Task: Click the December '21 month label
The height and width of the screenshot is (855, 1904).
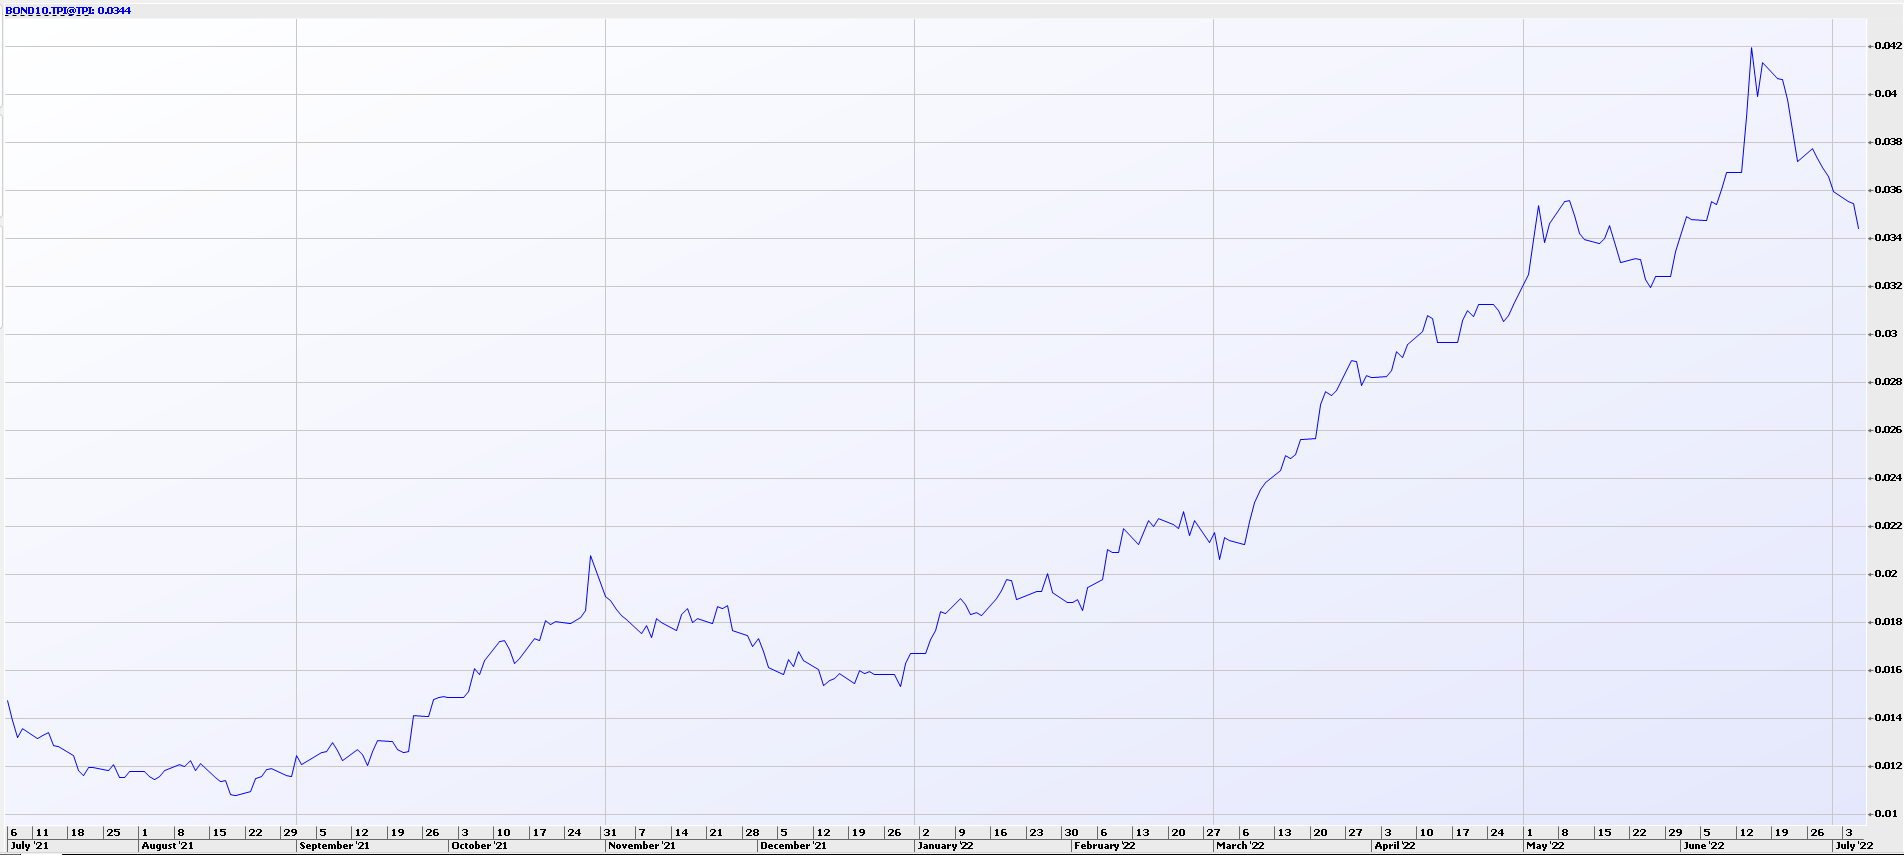Action: coord(793,846)
